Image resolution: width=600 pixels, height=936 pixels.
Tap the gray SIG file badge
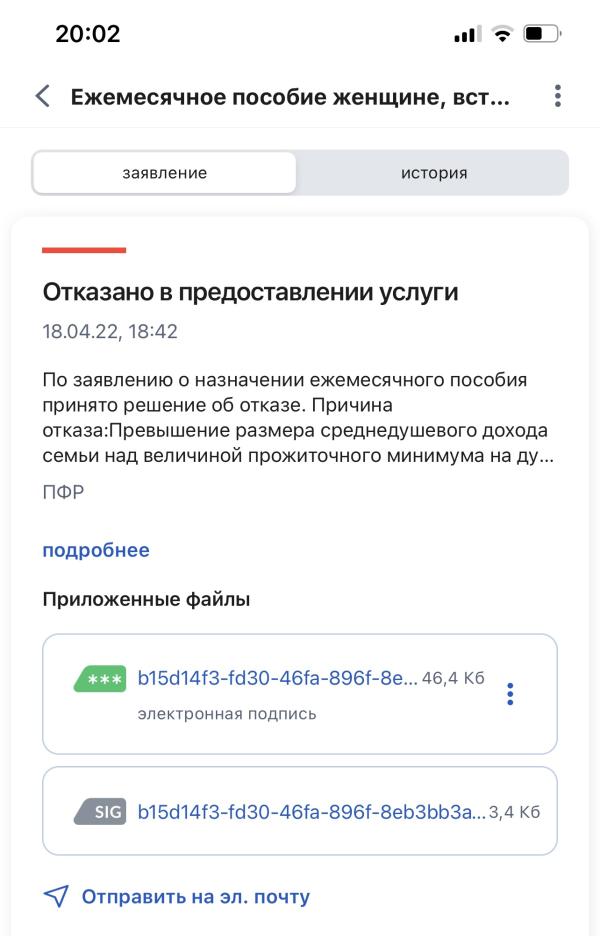(100, 812)
